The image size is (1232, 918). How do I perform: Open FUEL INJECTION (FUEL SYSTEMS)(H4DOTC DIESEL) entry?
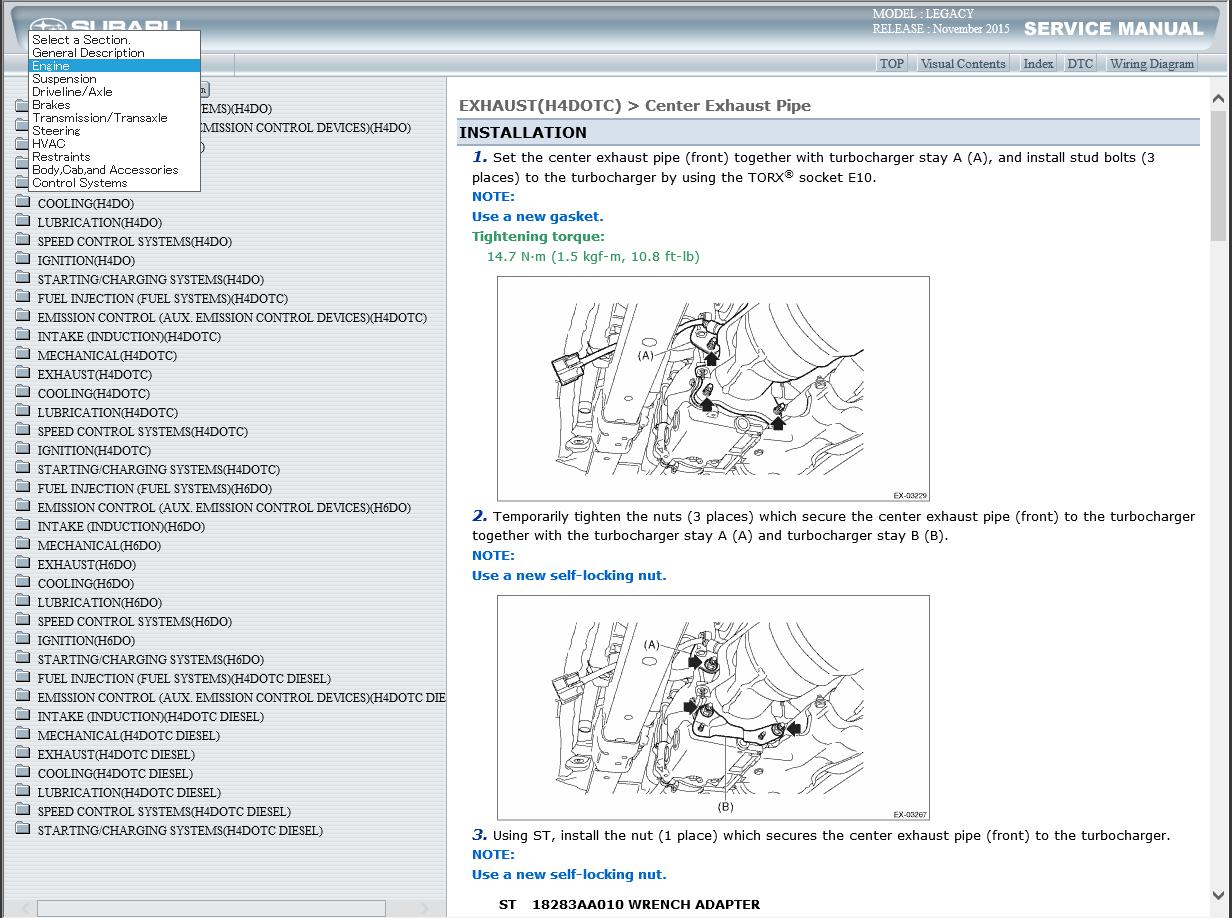(184, 678)
